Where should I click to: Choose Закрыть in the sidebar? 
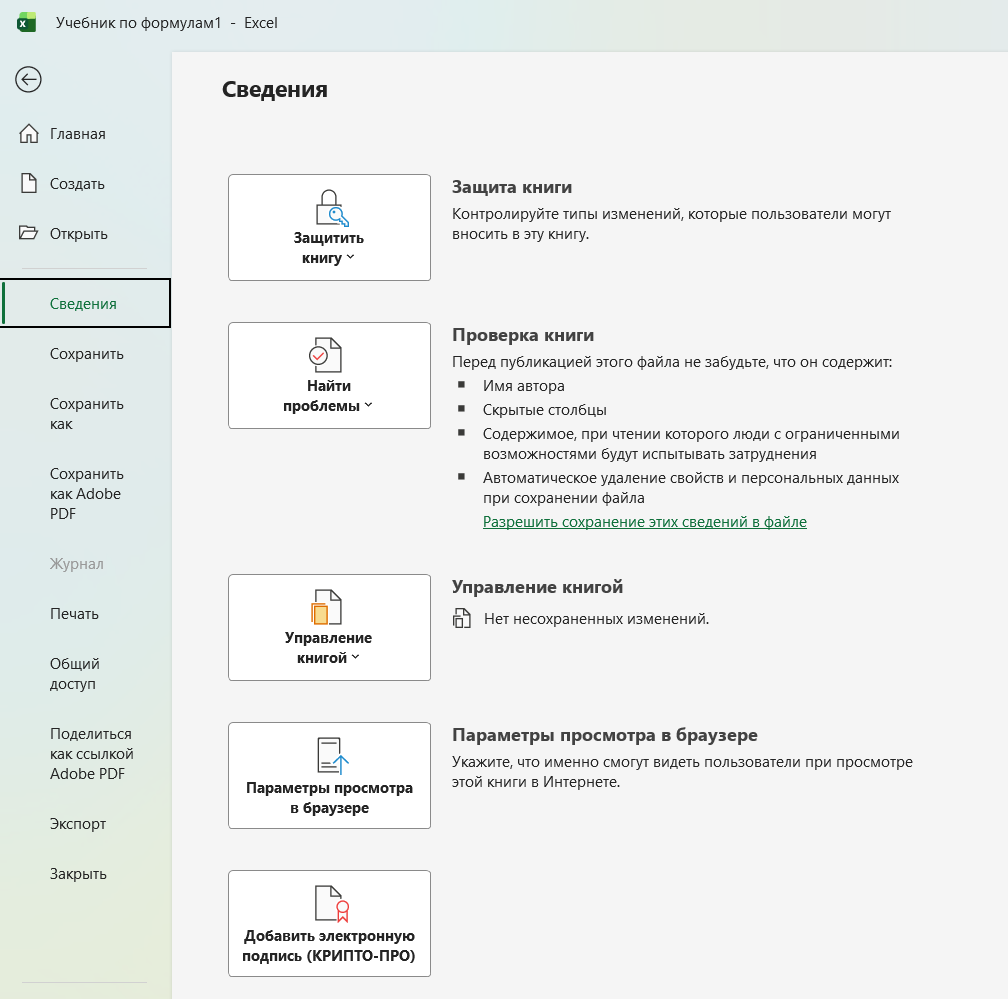(86, 874)
